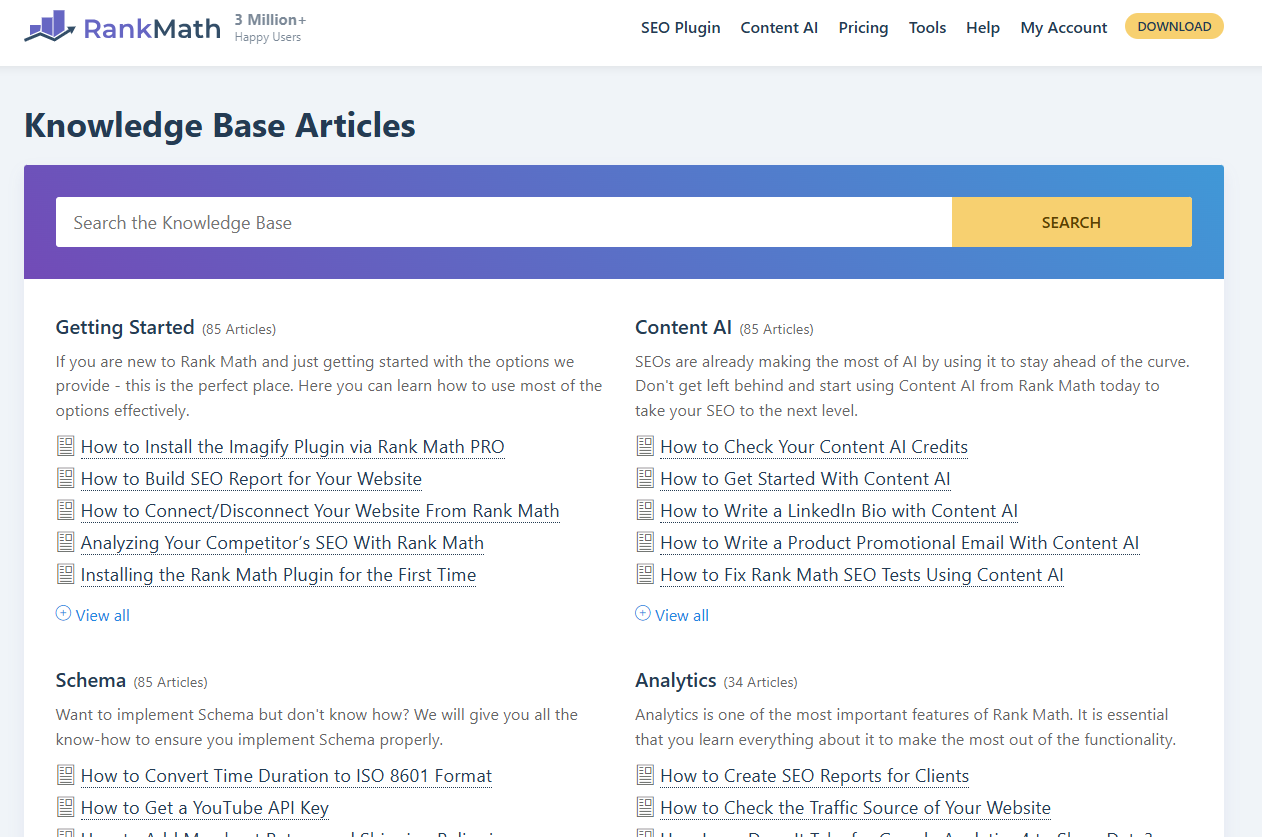Open the Content AI menu item
Viewport: 1262px width, 837px height.
point(779,28)
